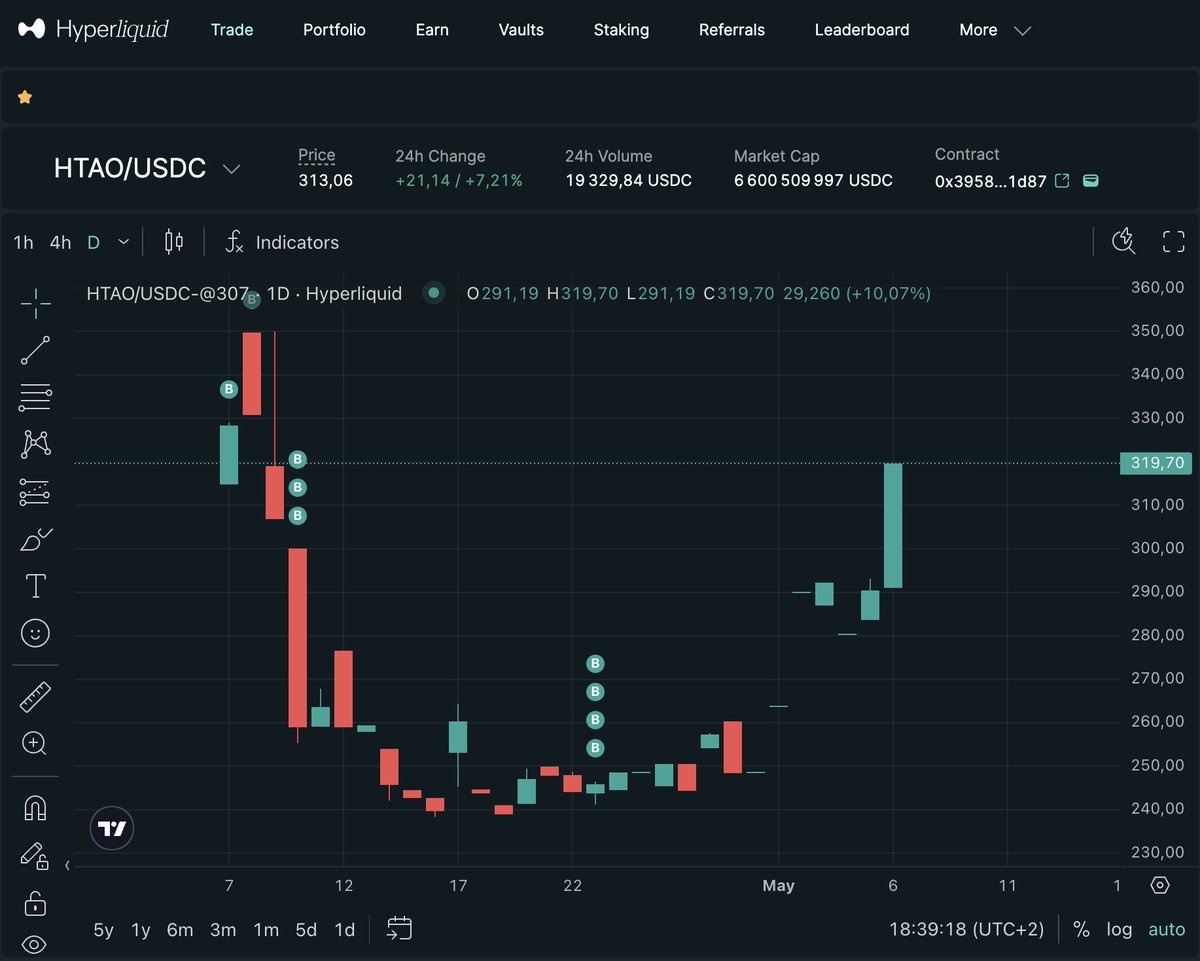
Task: Open the Vaults page
Action: (x=521, y=30)
